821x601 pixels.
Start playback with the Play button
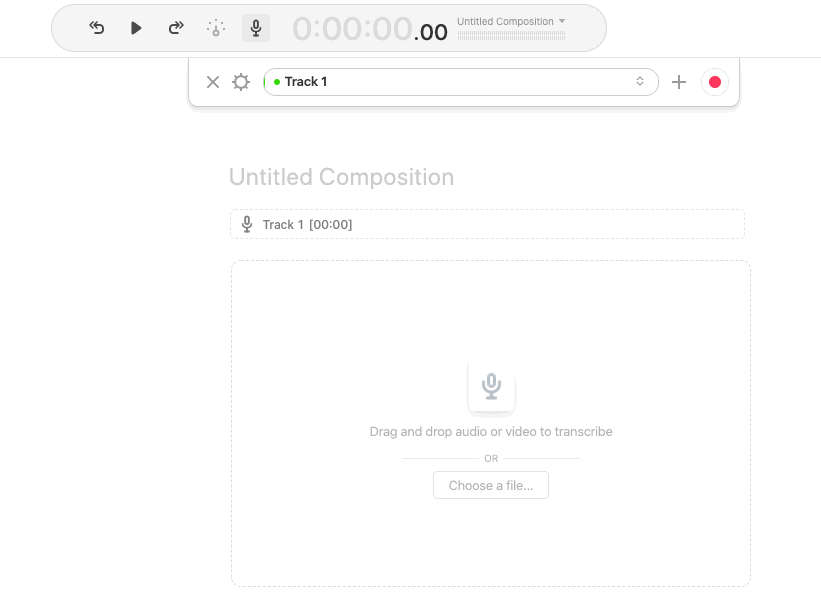[x=136, y=28]
